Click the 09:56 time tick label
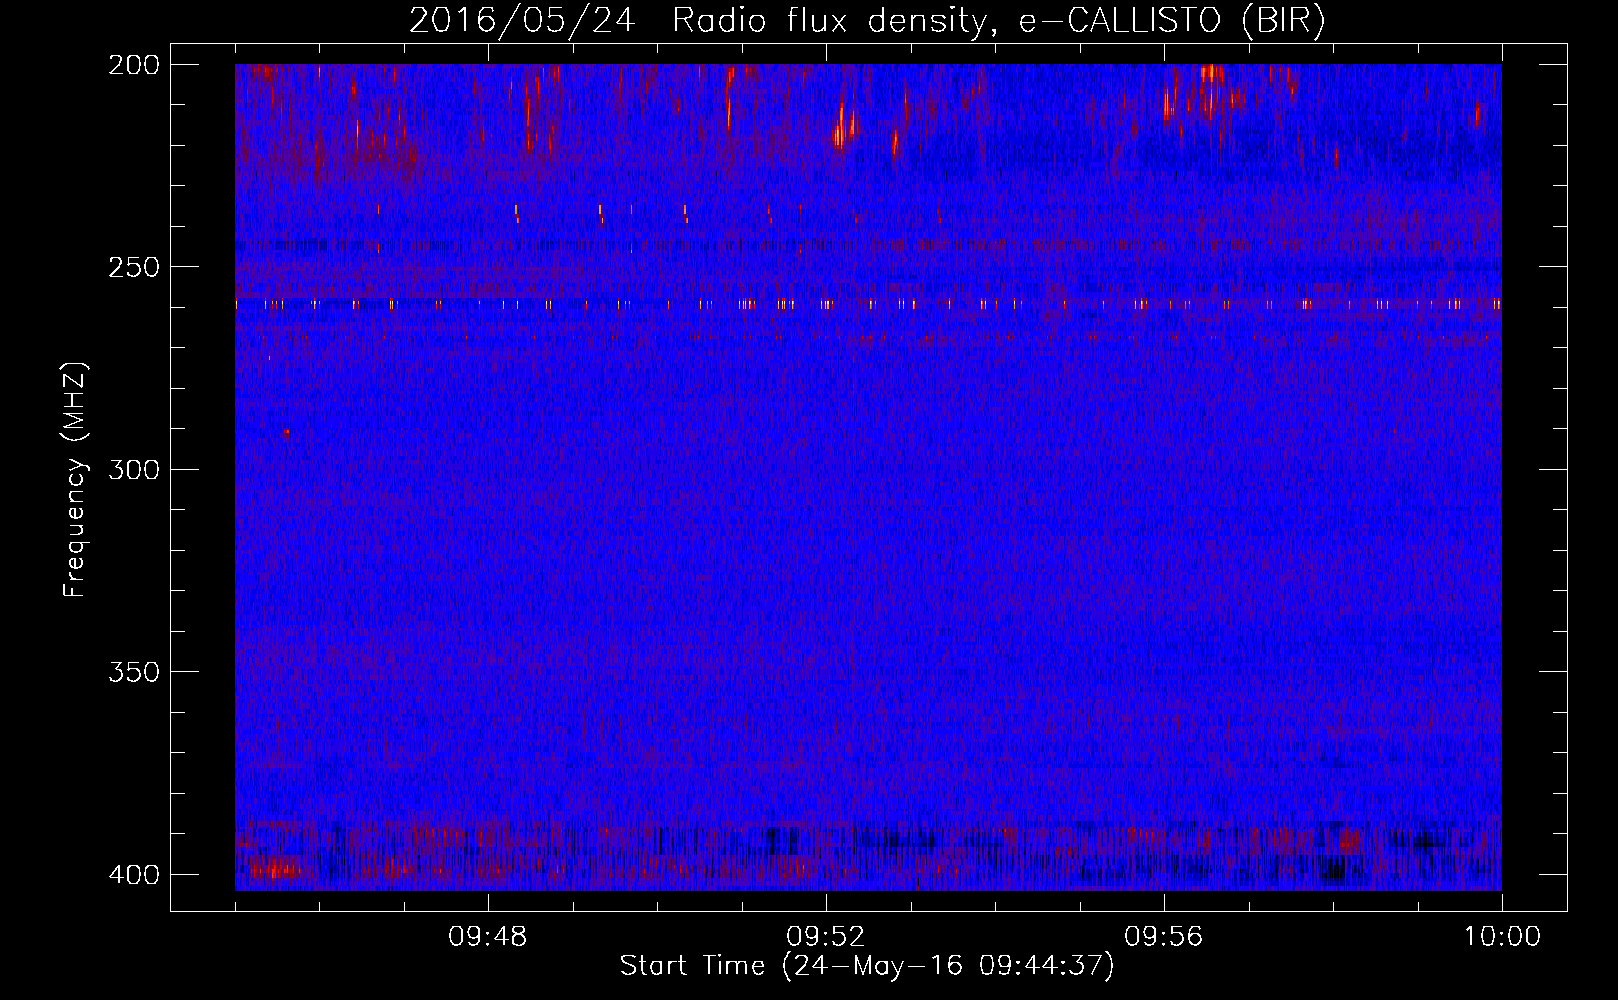Viewport: 1618px width, 1000px height. (1164, 937)
